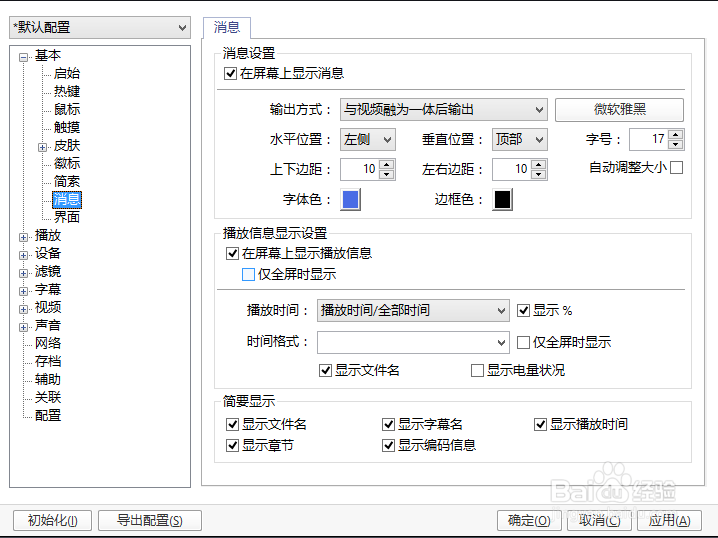Toggle 显示编码信息 checkbox
Viewport: 718px width, 538px height.
[x=388, y=445]
